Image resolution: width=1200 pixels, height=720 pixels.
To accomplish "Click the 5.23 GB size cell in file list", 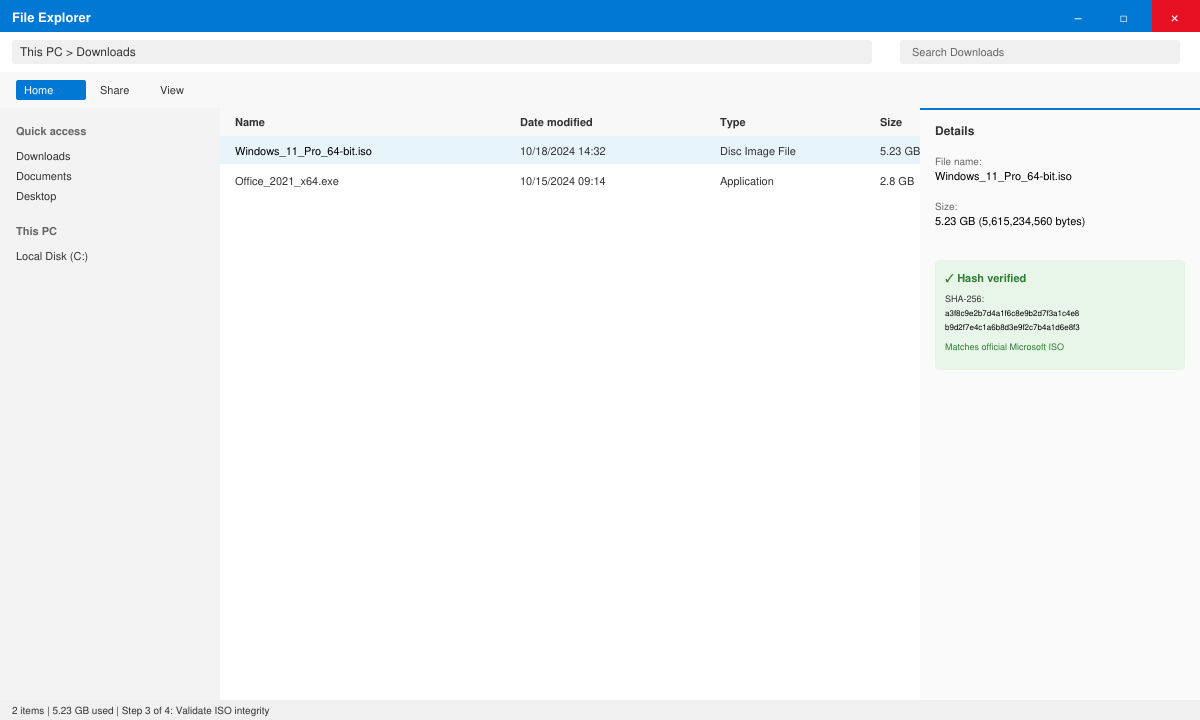I will coord(900,151).
